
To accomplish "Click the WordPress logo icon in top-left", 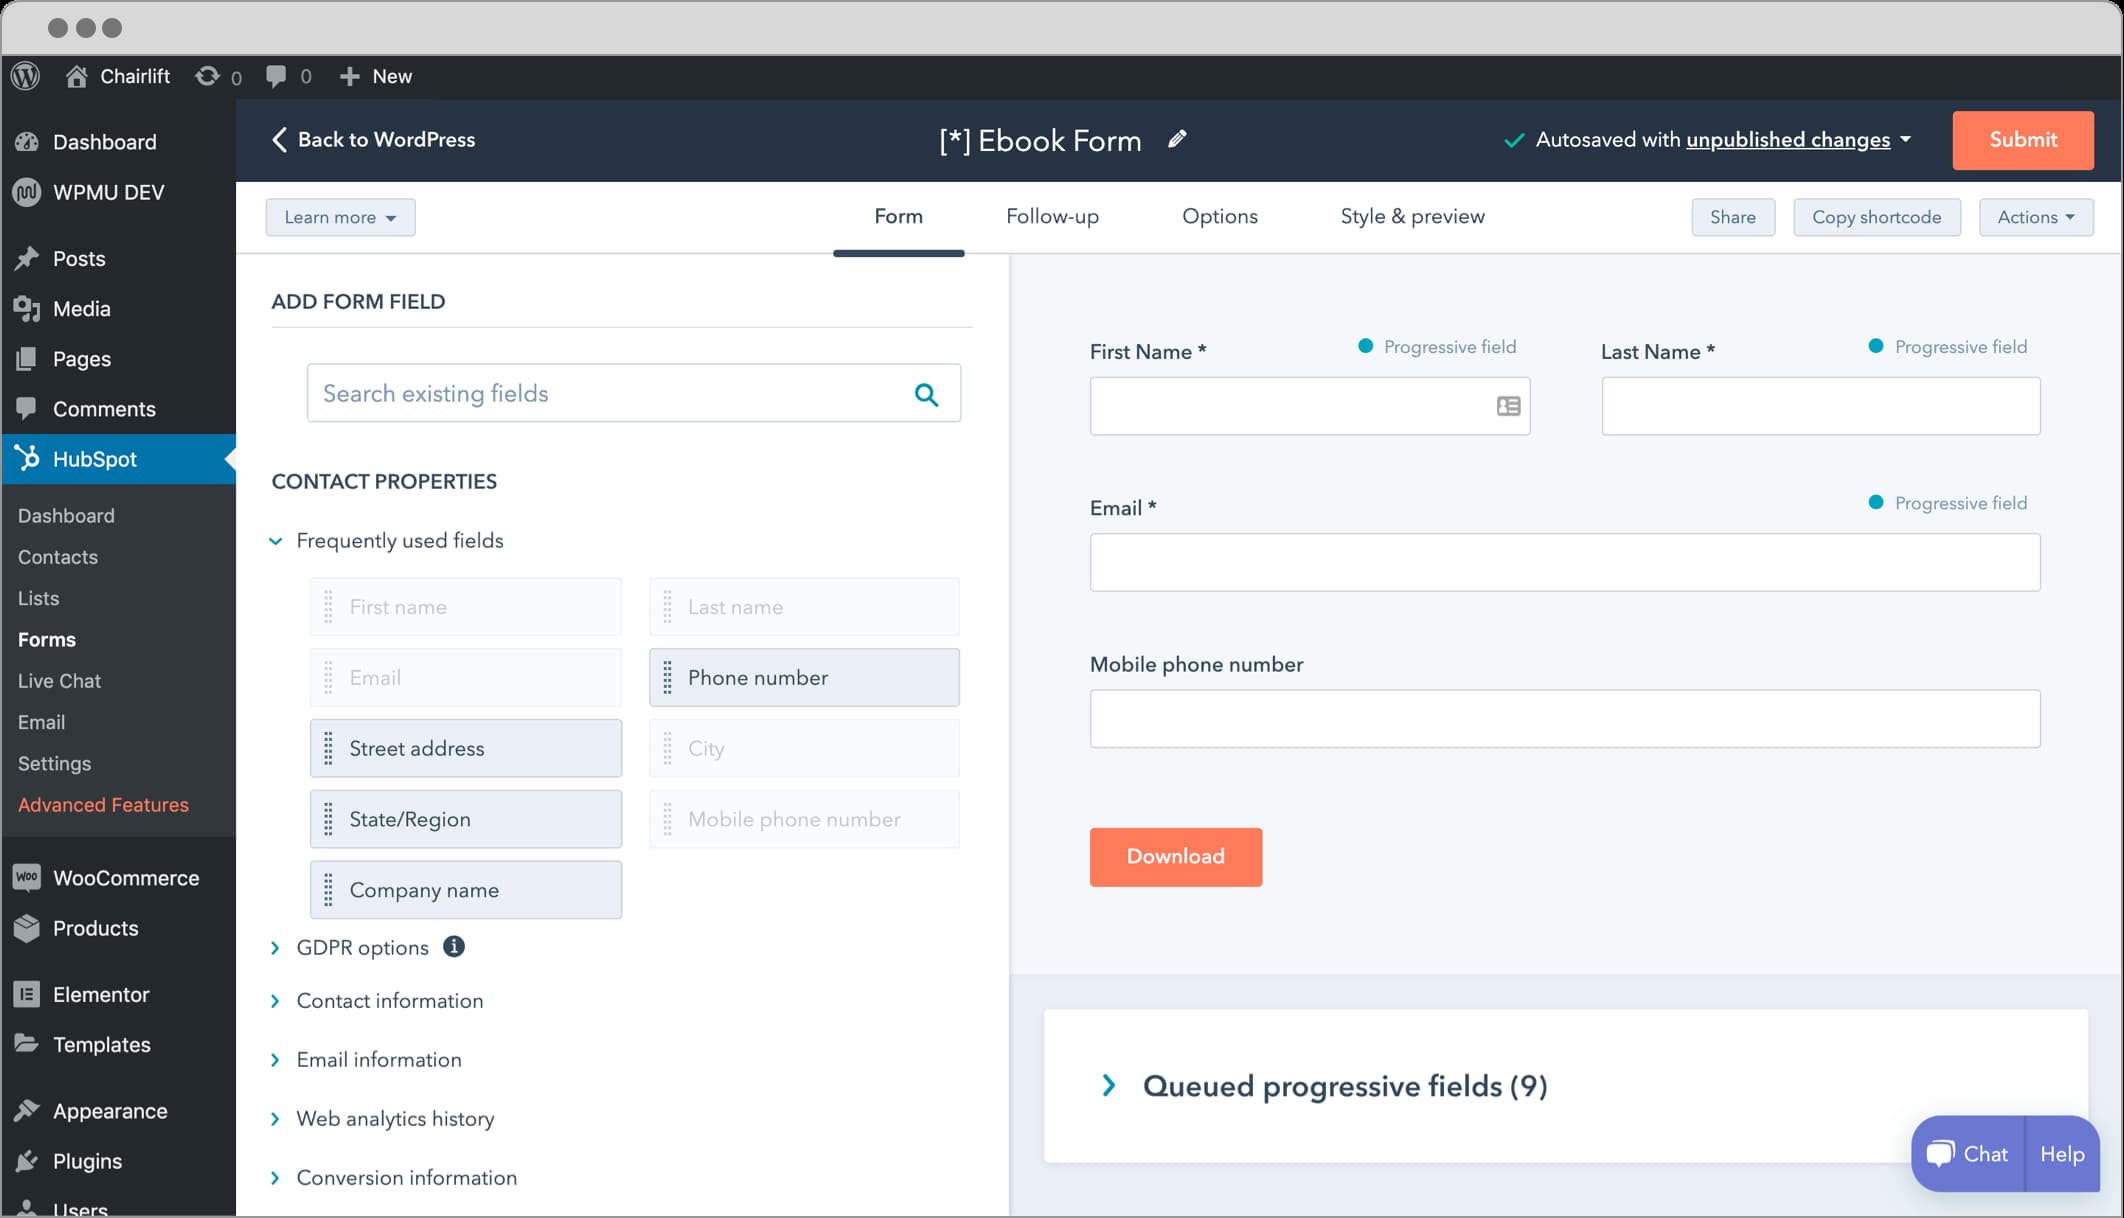I will pos(26,76).
